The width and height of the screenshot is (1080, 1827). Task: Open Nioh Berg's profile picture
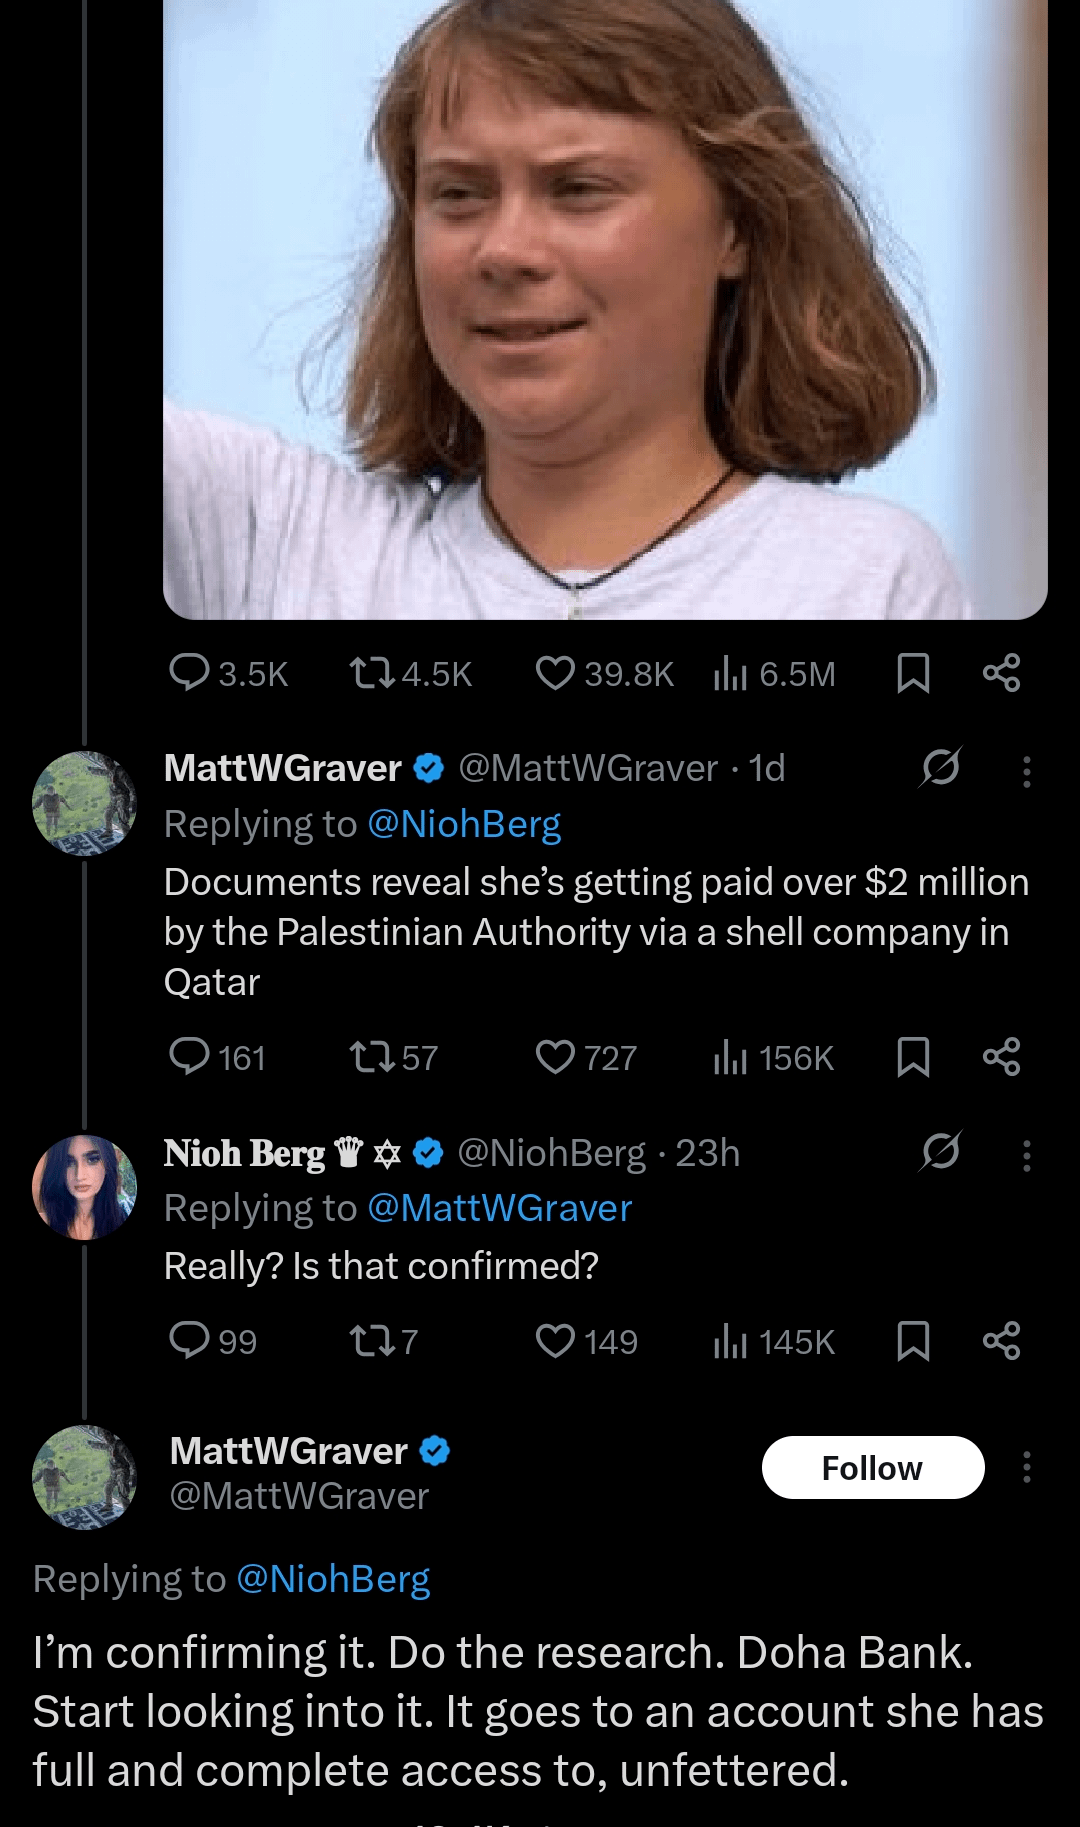click(x=84, y=1187)
